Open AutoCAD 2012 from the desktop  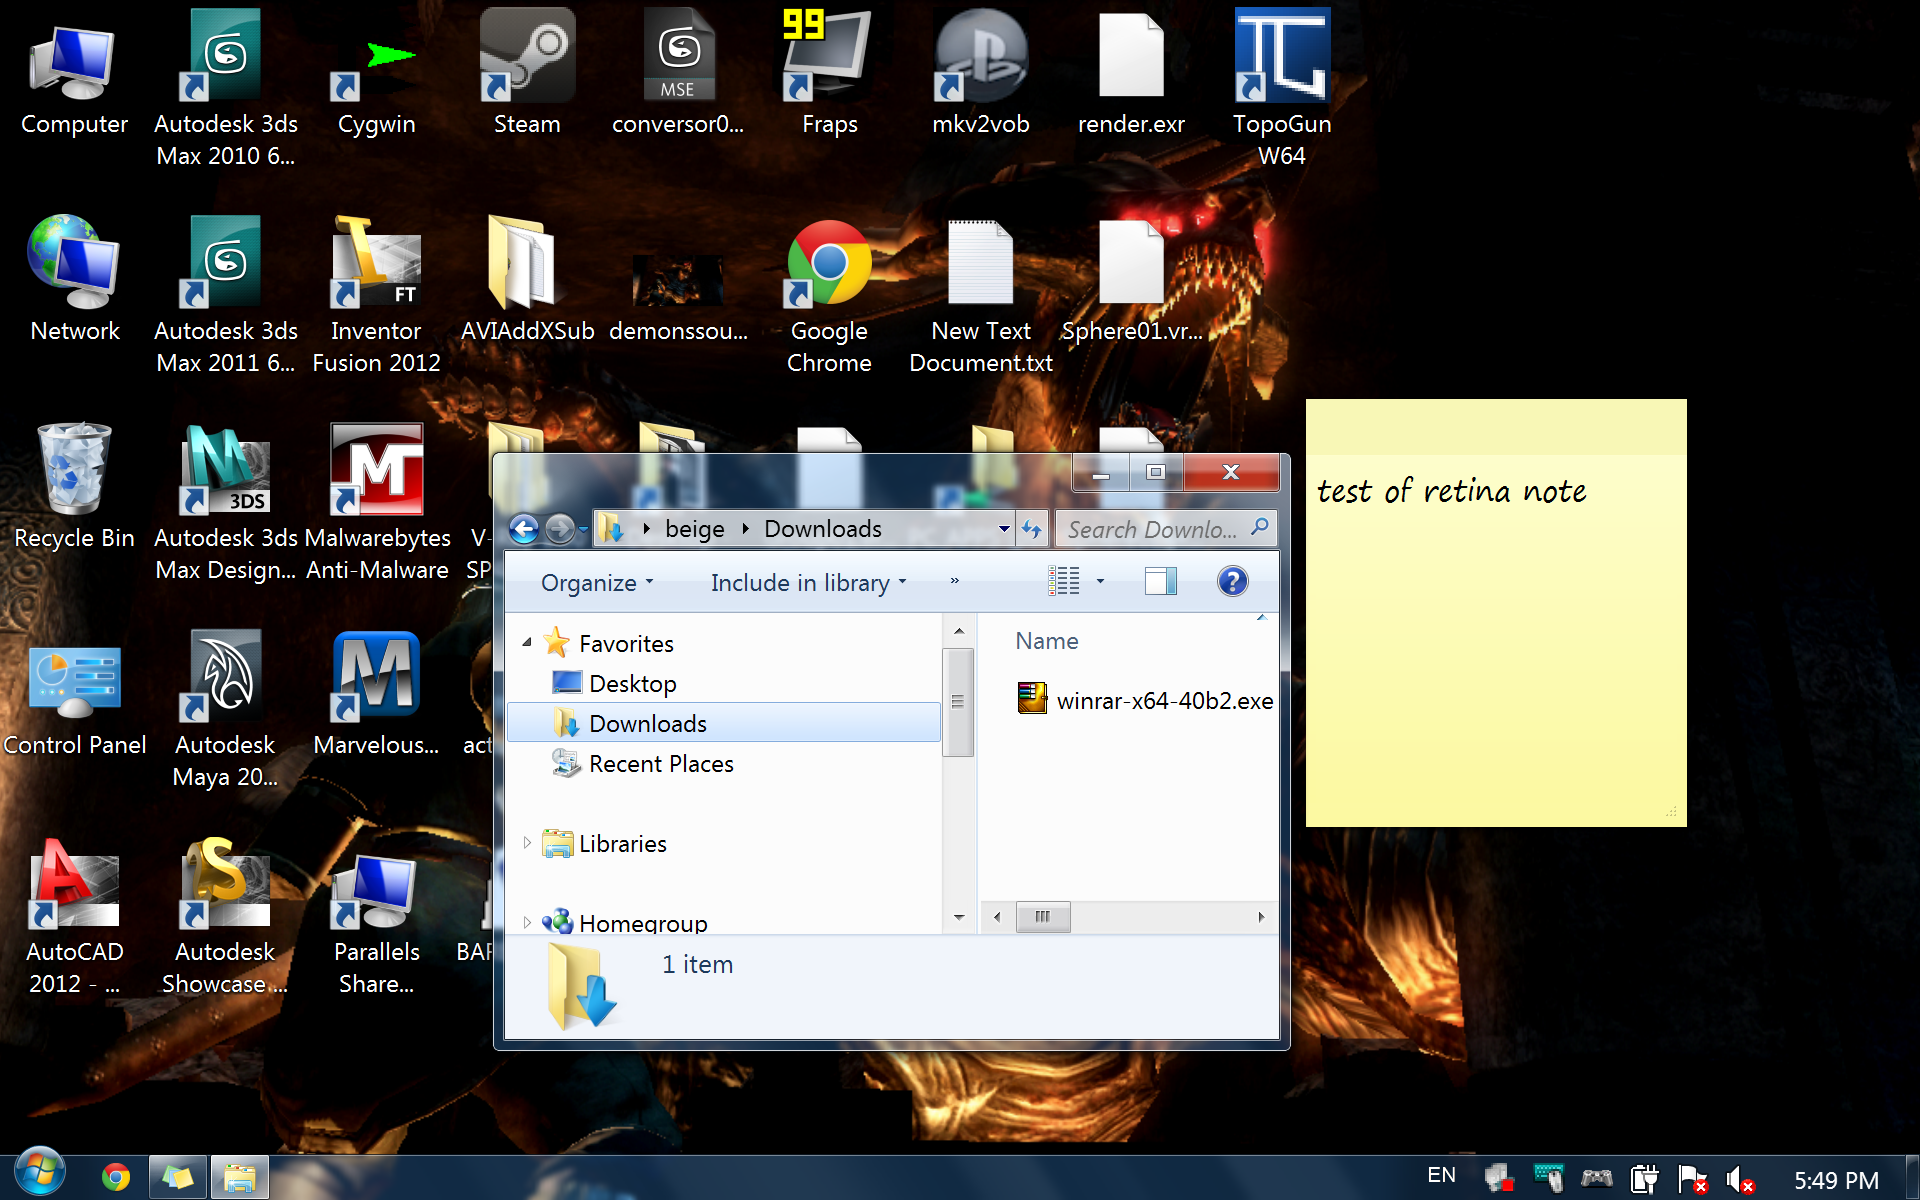(x=74, y=885)
